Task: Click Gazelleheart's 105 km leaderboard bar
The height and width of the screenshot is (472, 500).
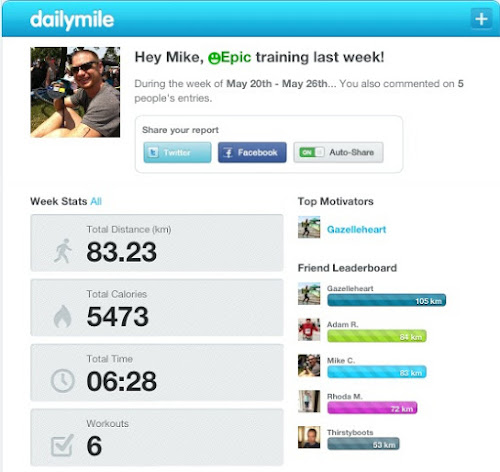Action: [x=387, y=301]
